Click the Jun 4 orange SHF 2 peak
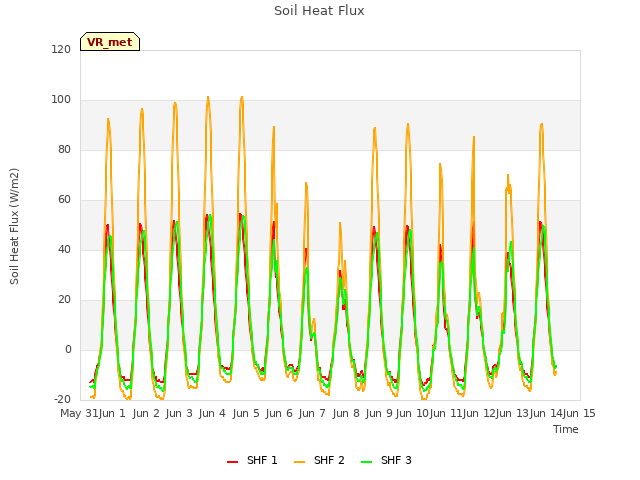Image resolution: width=640 pixels, height=480 pixels. [208, 98]
